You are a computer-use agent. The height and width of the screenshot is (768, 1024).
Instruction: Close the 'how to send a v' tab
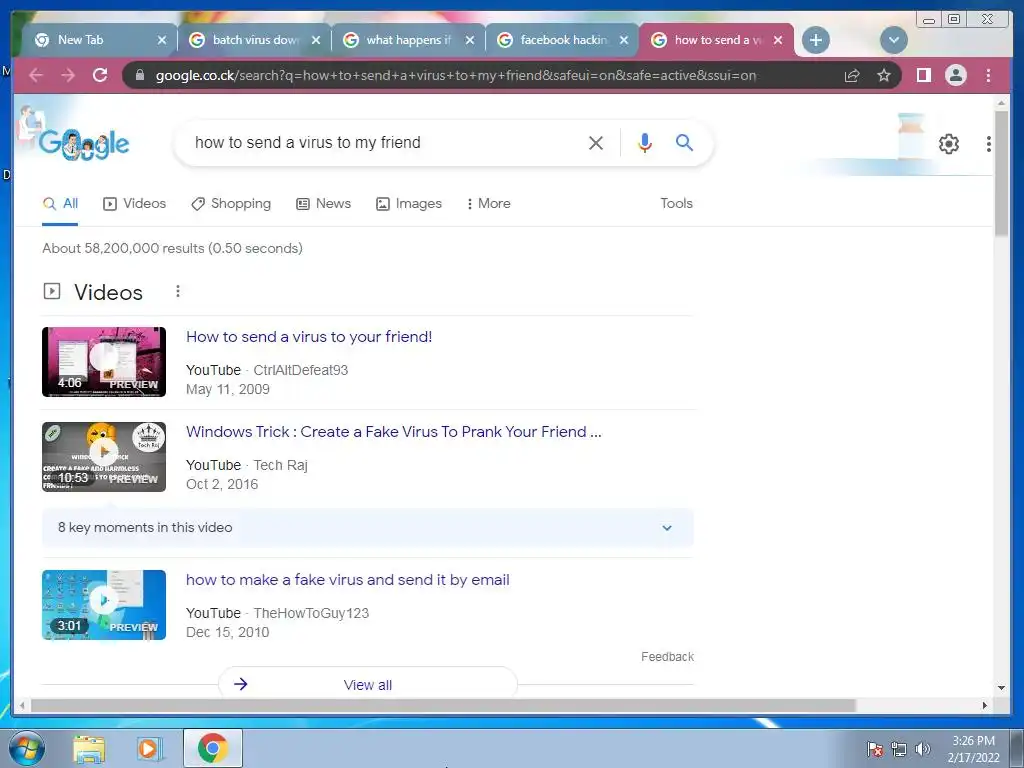[778, 40]
